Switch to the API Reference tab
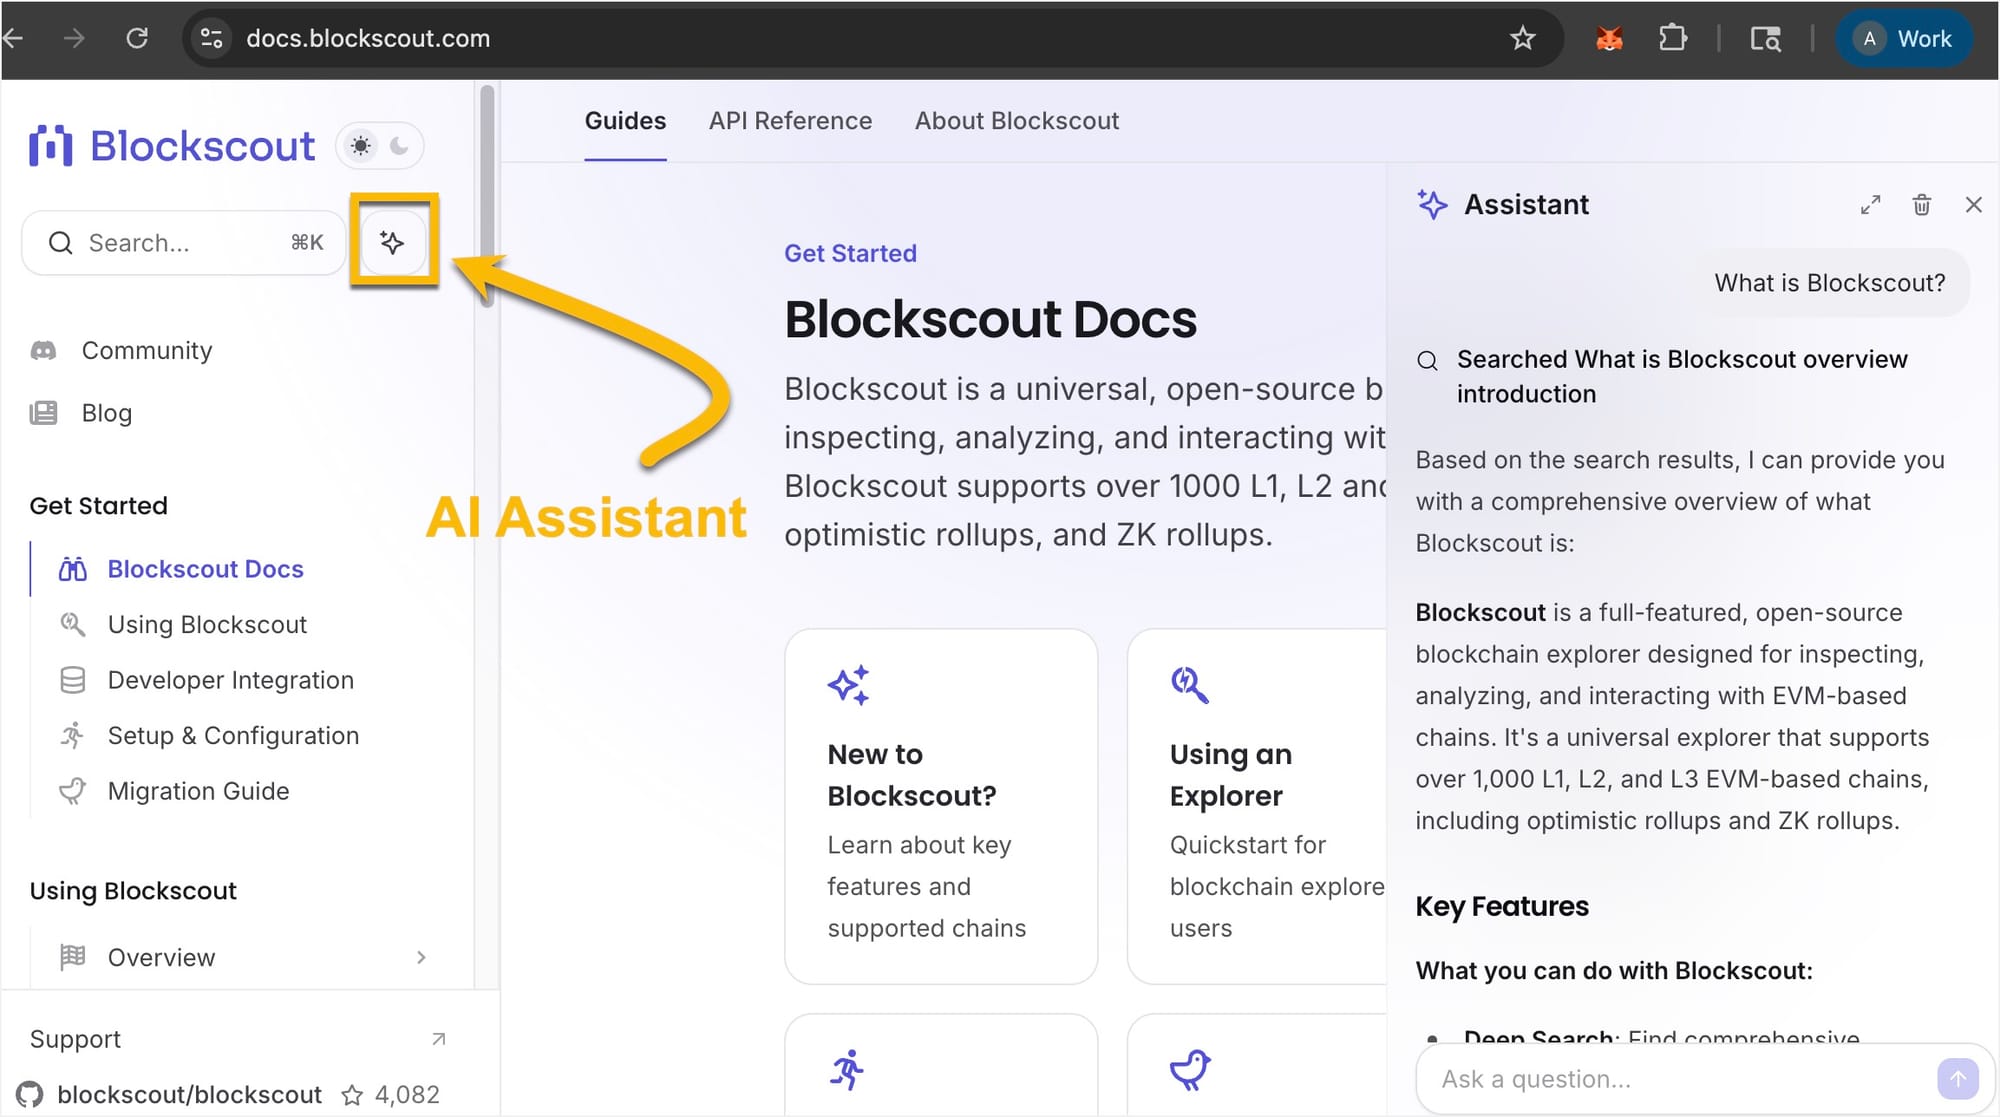Viewport: 2000px width, 1117px height. click(790, 120)
